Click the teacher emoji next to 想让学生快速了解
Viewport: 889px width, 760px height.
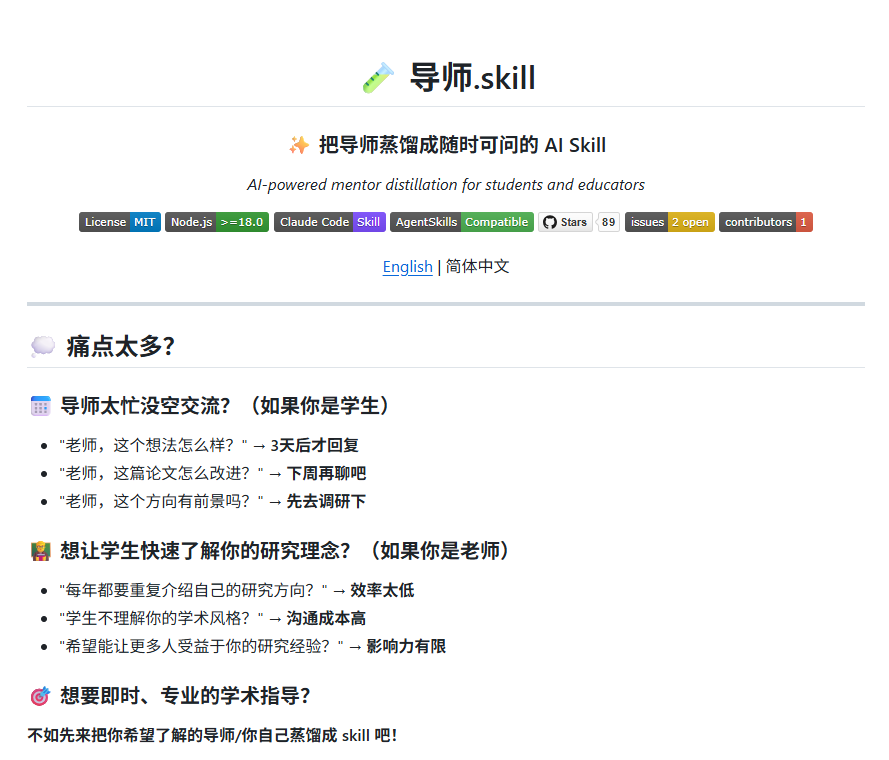[x=40, y=551]
